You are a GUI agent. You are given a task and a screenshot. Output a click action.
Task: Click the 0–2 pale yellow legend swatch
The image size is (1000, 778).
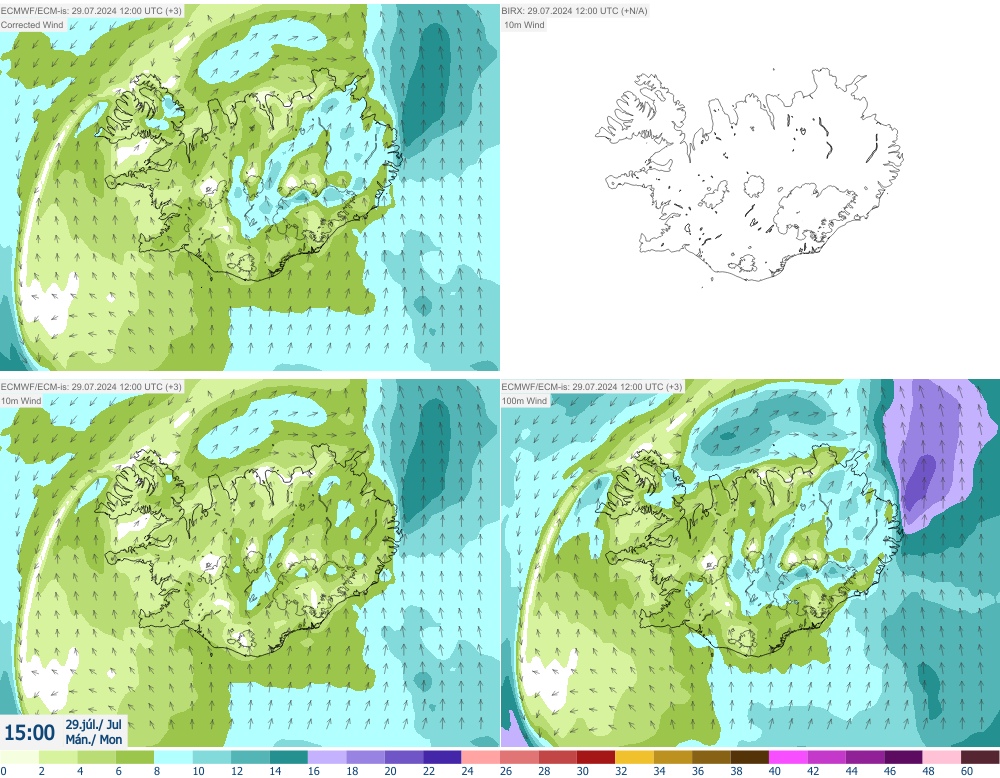[x=20, y=757]
